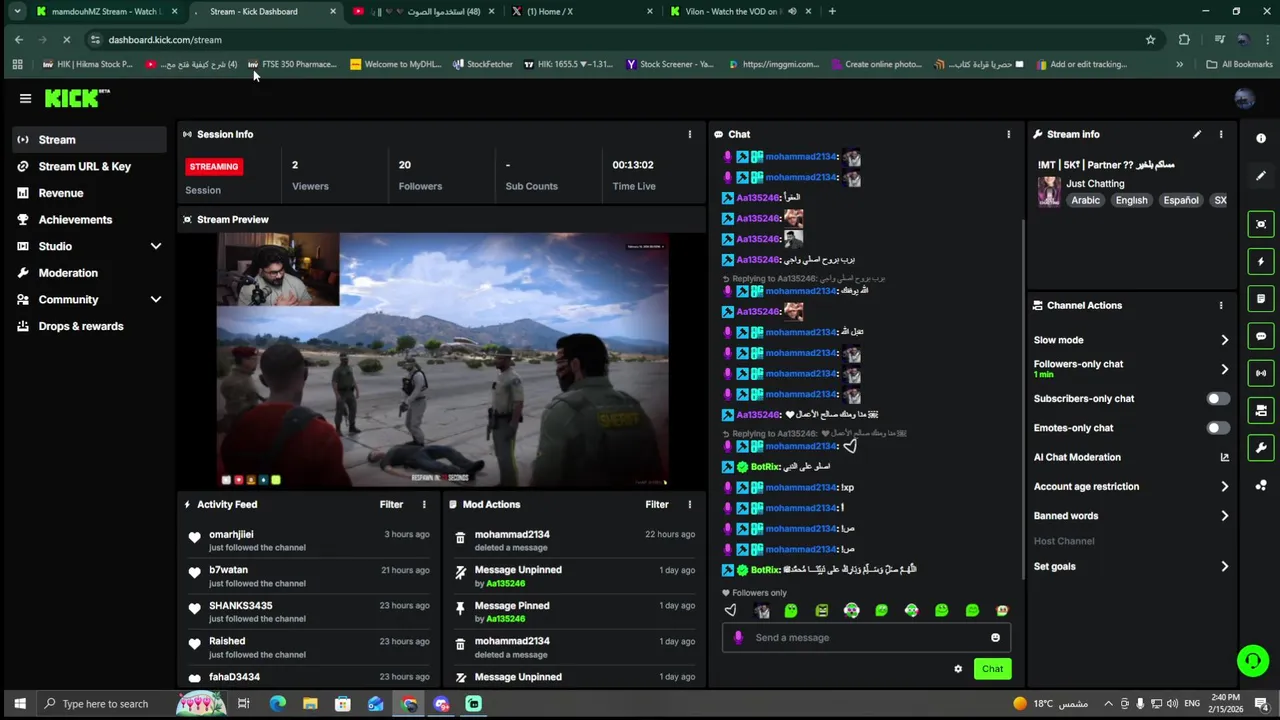Click the chat bubble icon in right sidebar
Viewport: 1280px width, 720px height.
pyautogui.click(x=1260, y=336)
